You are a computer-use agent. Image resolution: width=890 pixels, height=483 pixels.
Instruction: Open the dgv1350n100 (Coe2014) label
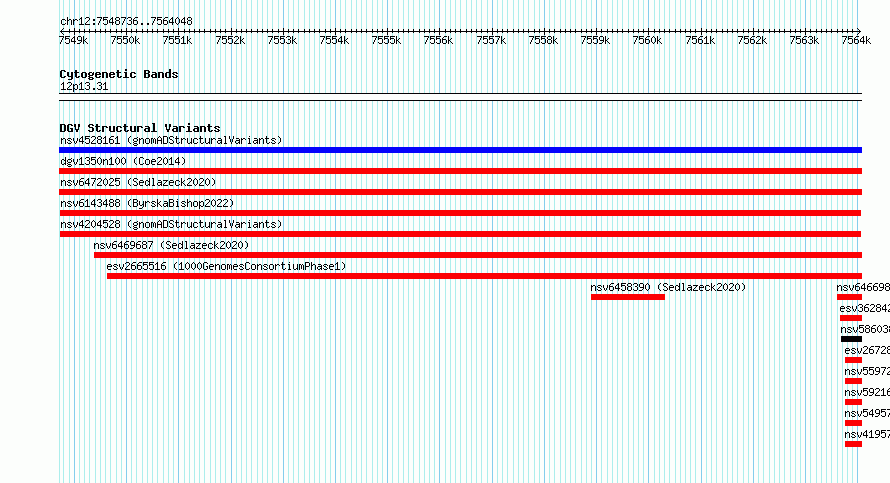click(123, 161)
